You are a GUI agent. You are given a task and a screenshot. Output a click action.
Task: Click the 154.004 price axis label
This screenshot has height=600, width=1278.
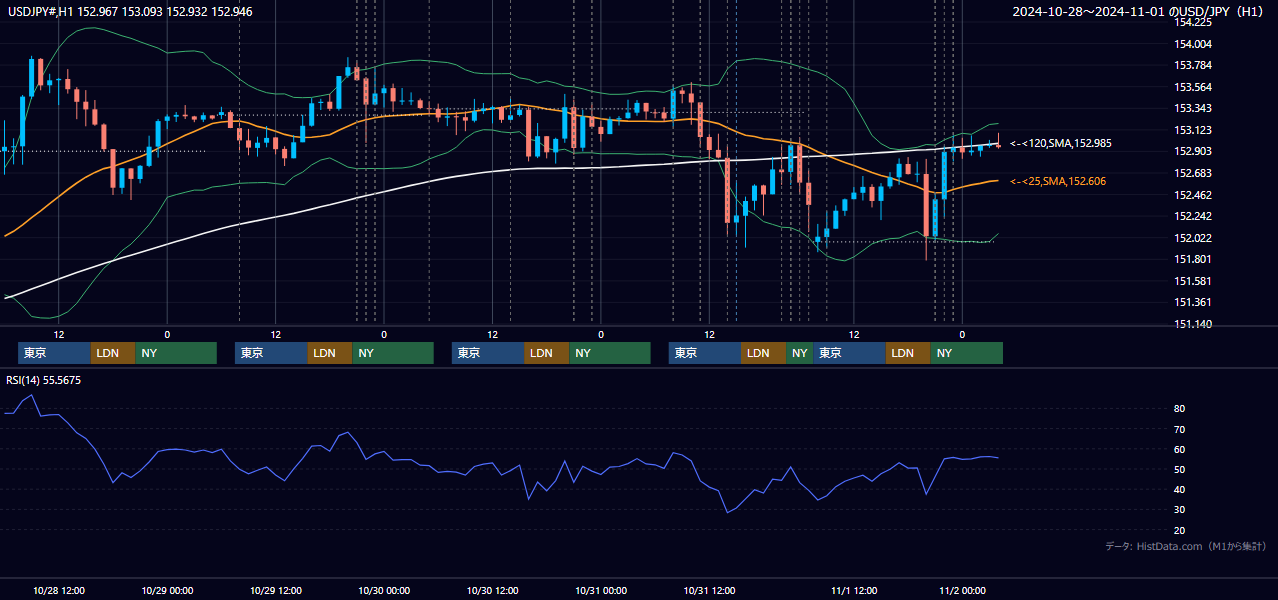1193,44
